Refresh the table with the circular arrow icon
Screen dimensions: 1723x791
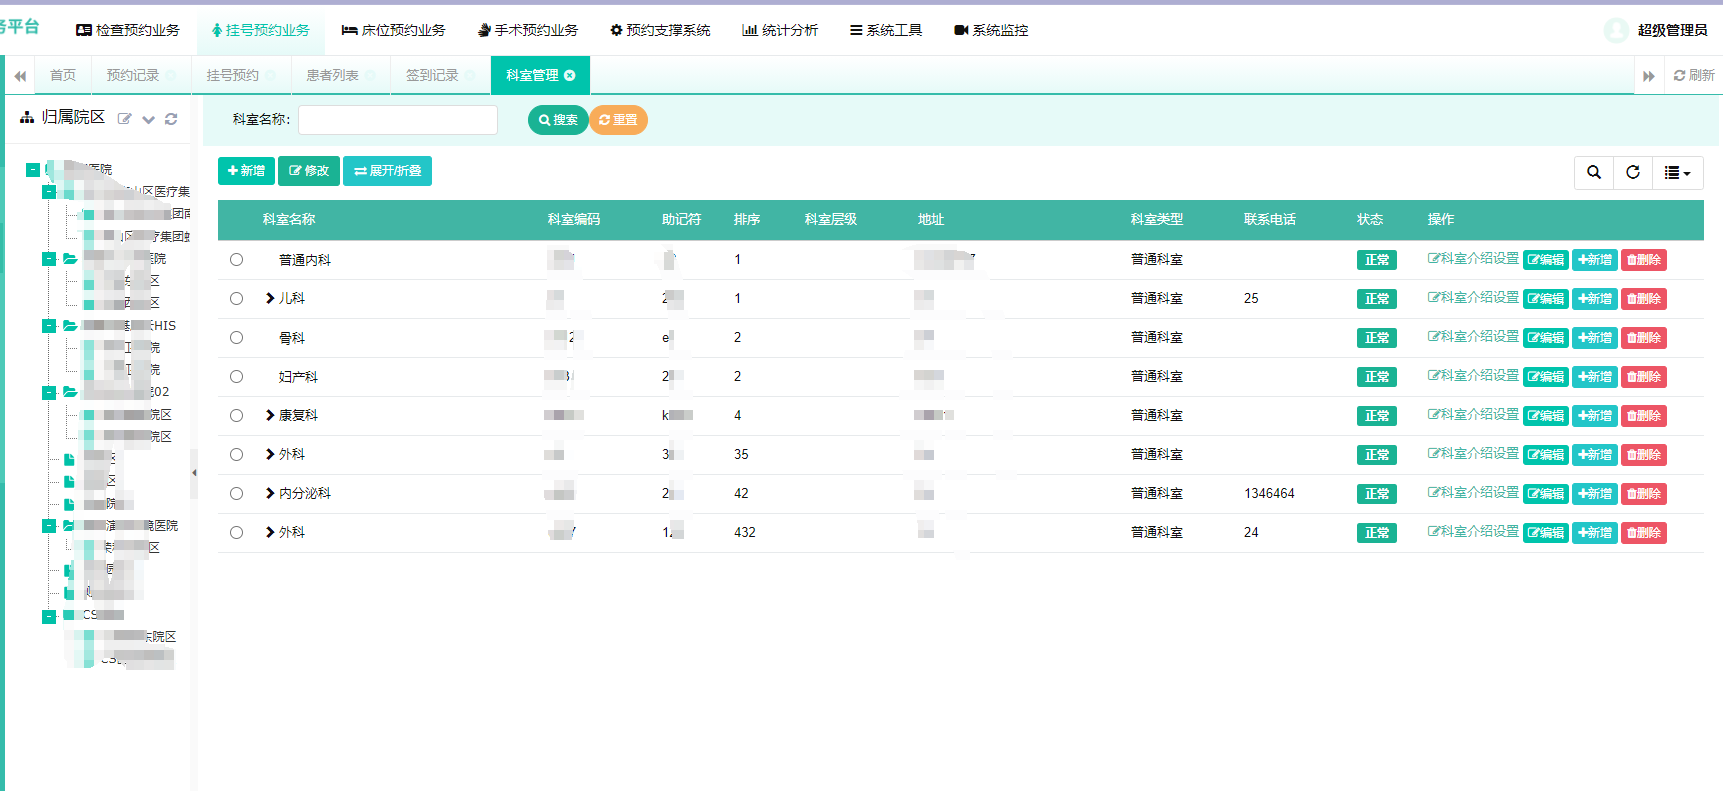1633,172
